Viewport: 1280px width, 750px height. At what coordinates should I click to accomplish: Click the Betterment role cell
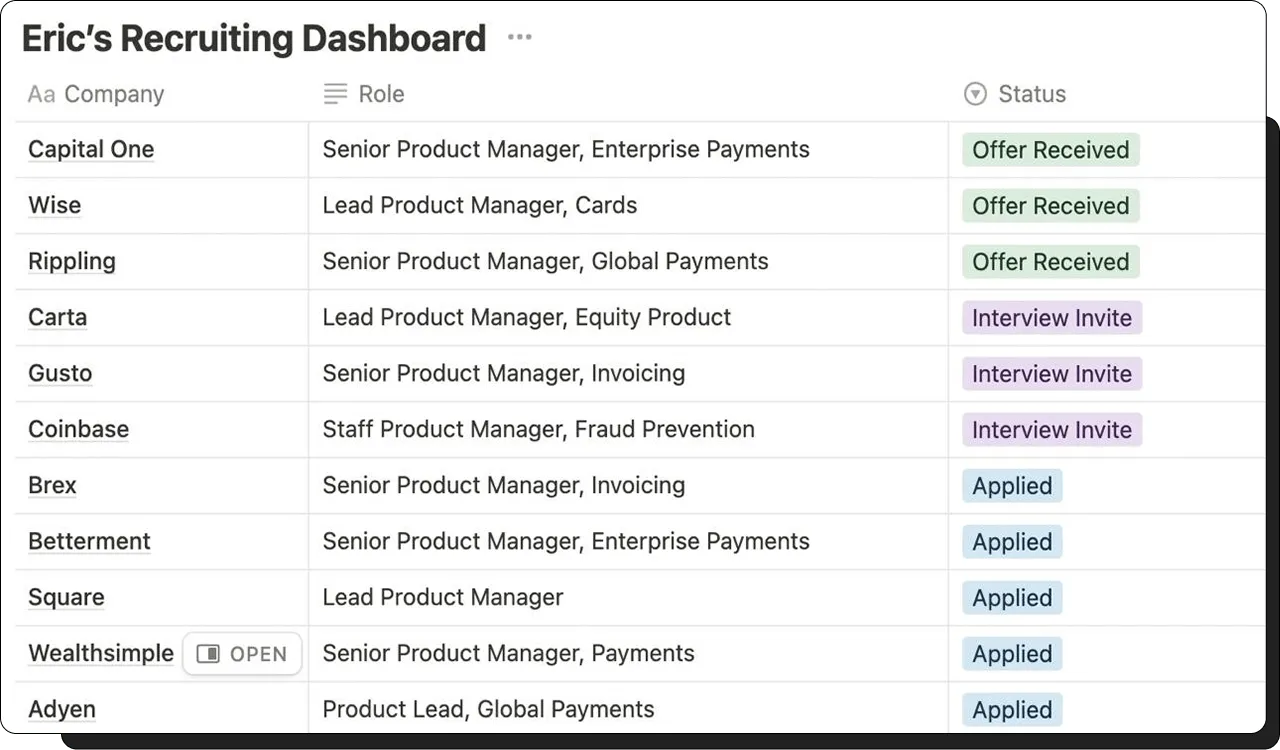click(628, 542)
